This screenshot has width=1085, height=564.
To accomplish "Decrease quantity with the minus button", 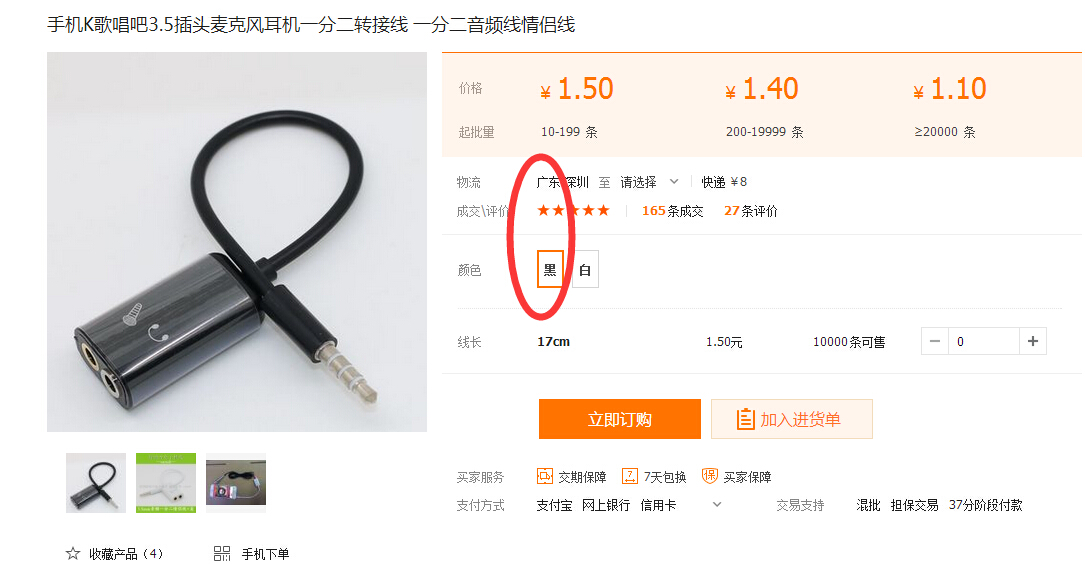I will 935,341.
